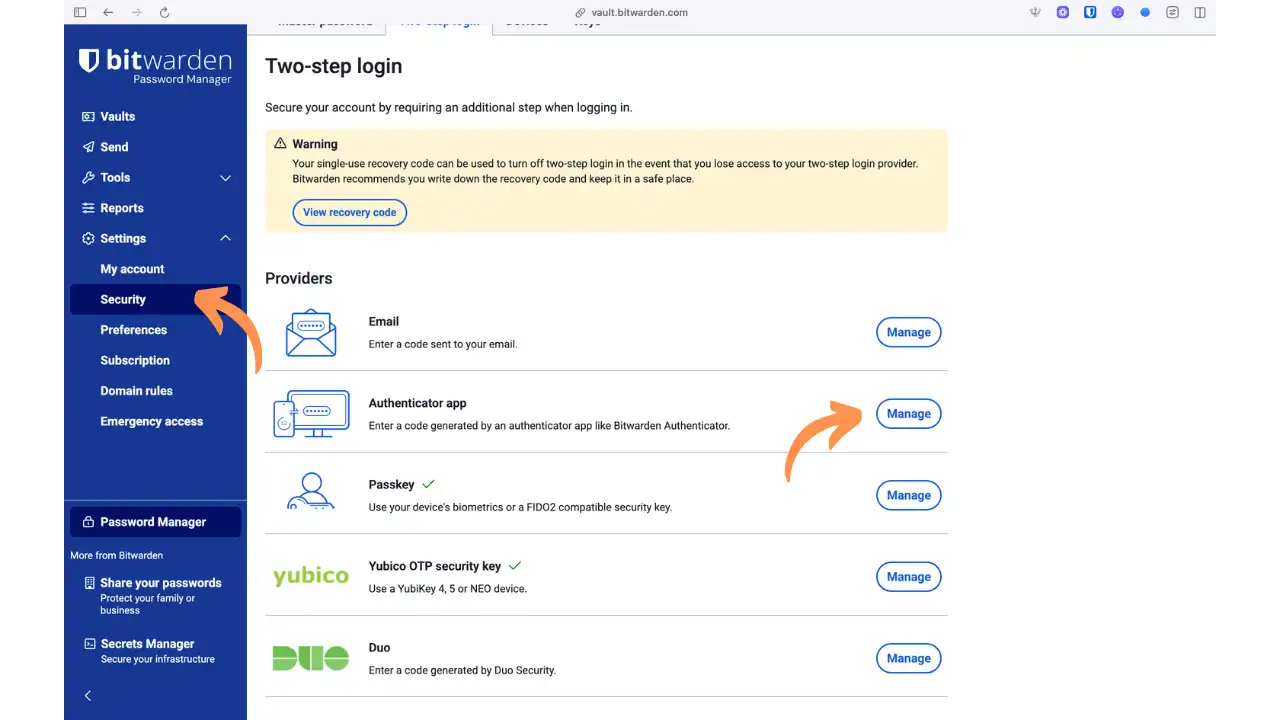This screenshot has height=720, width=1280.
Task: Manage the Authenticator app provider
Action: click(908, 413)
